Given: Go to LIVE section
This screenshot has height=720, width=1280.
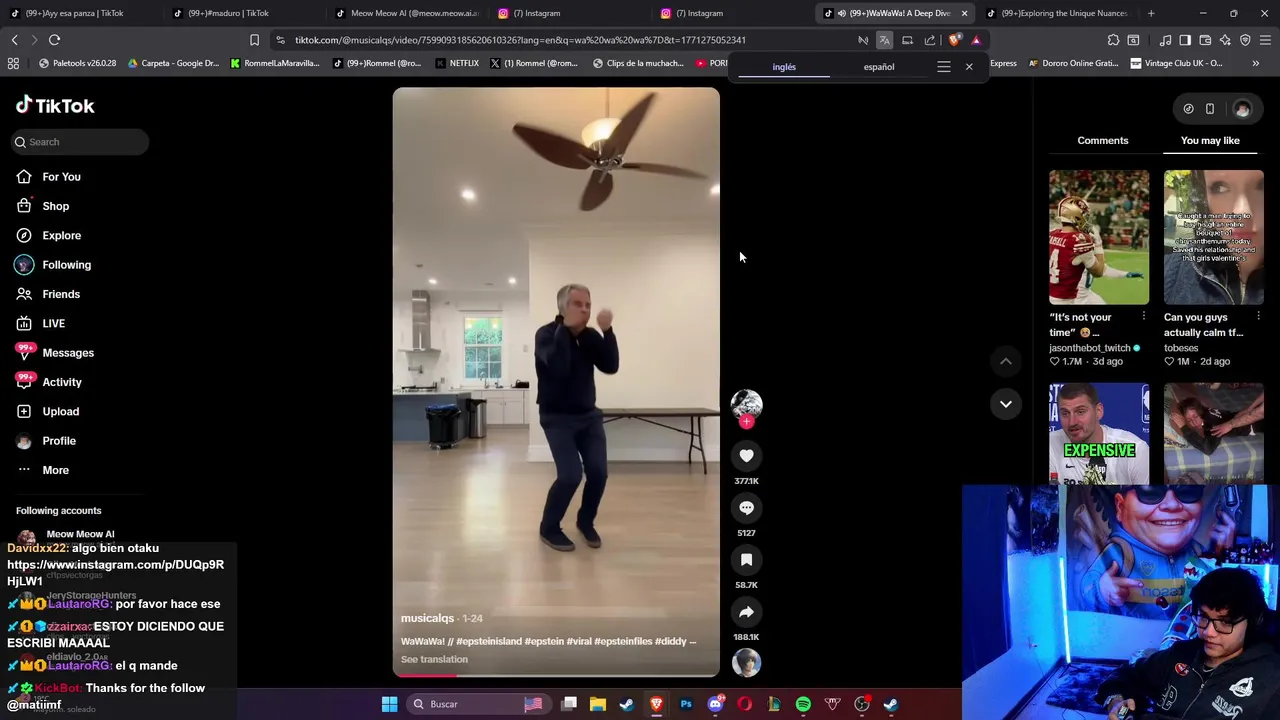Looking at the screenshot, I should click(x=53, y=324).
